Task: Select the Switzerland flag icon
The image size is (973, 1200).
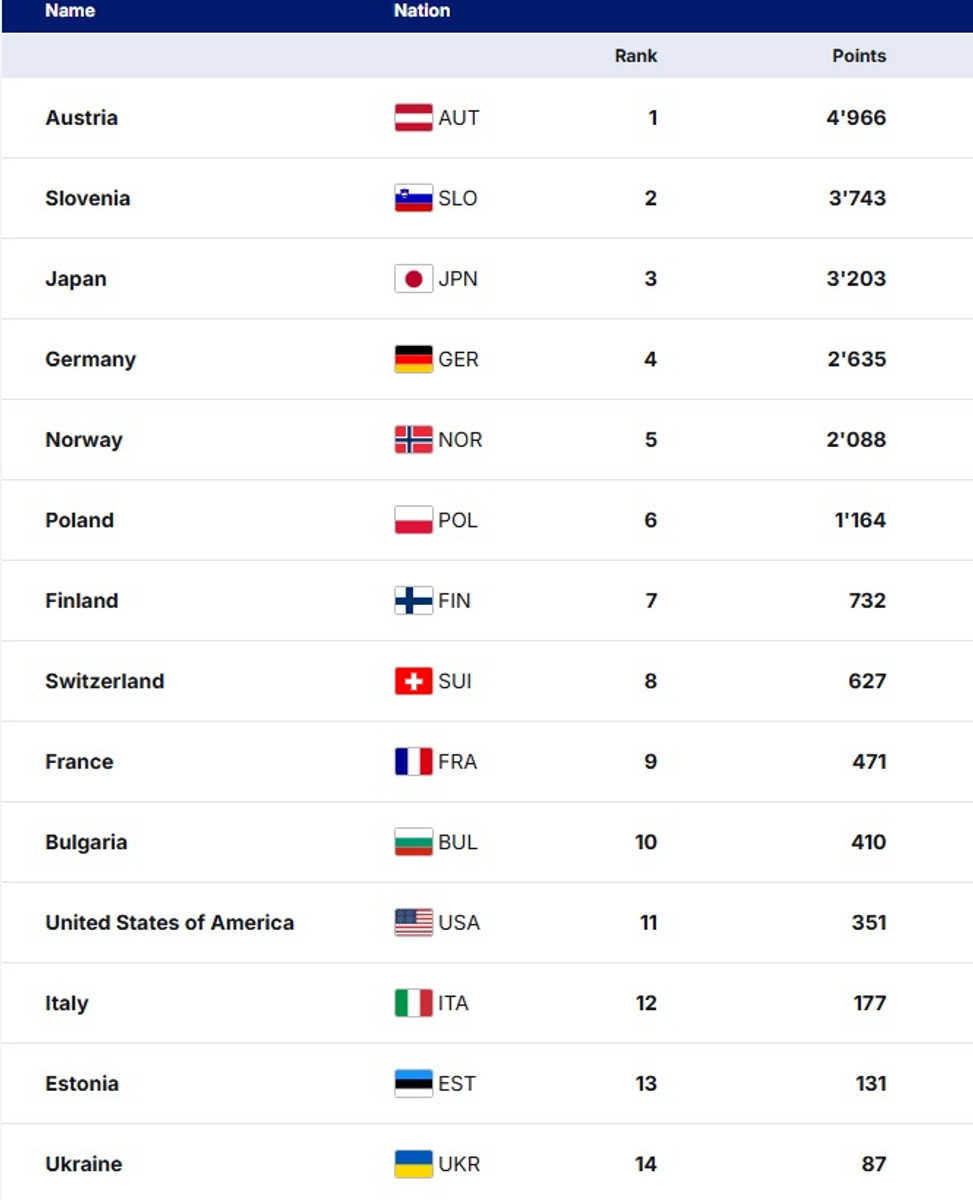Action: pyautogui.click(x=413, y=681)
